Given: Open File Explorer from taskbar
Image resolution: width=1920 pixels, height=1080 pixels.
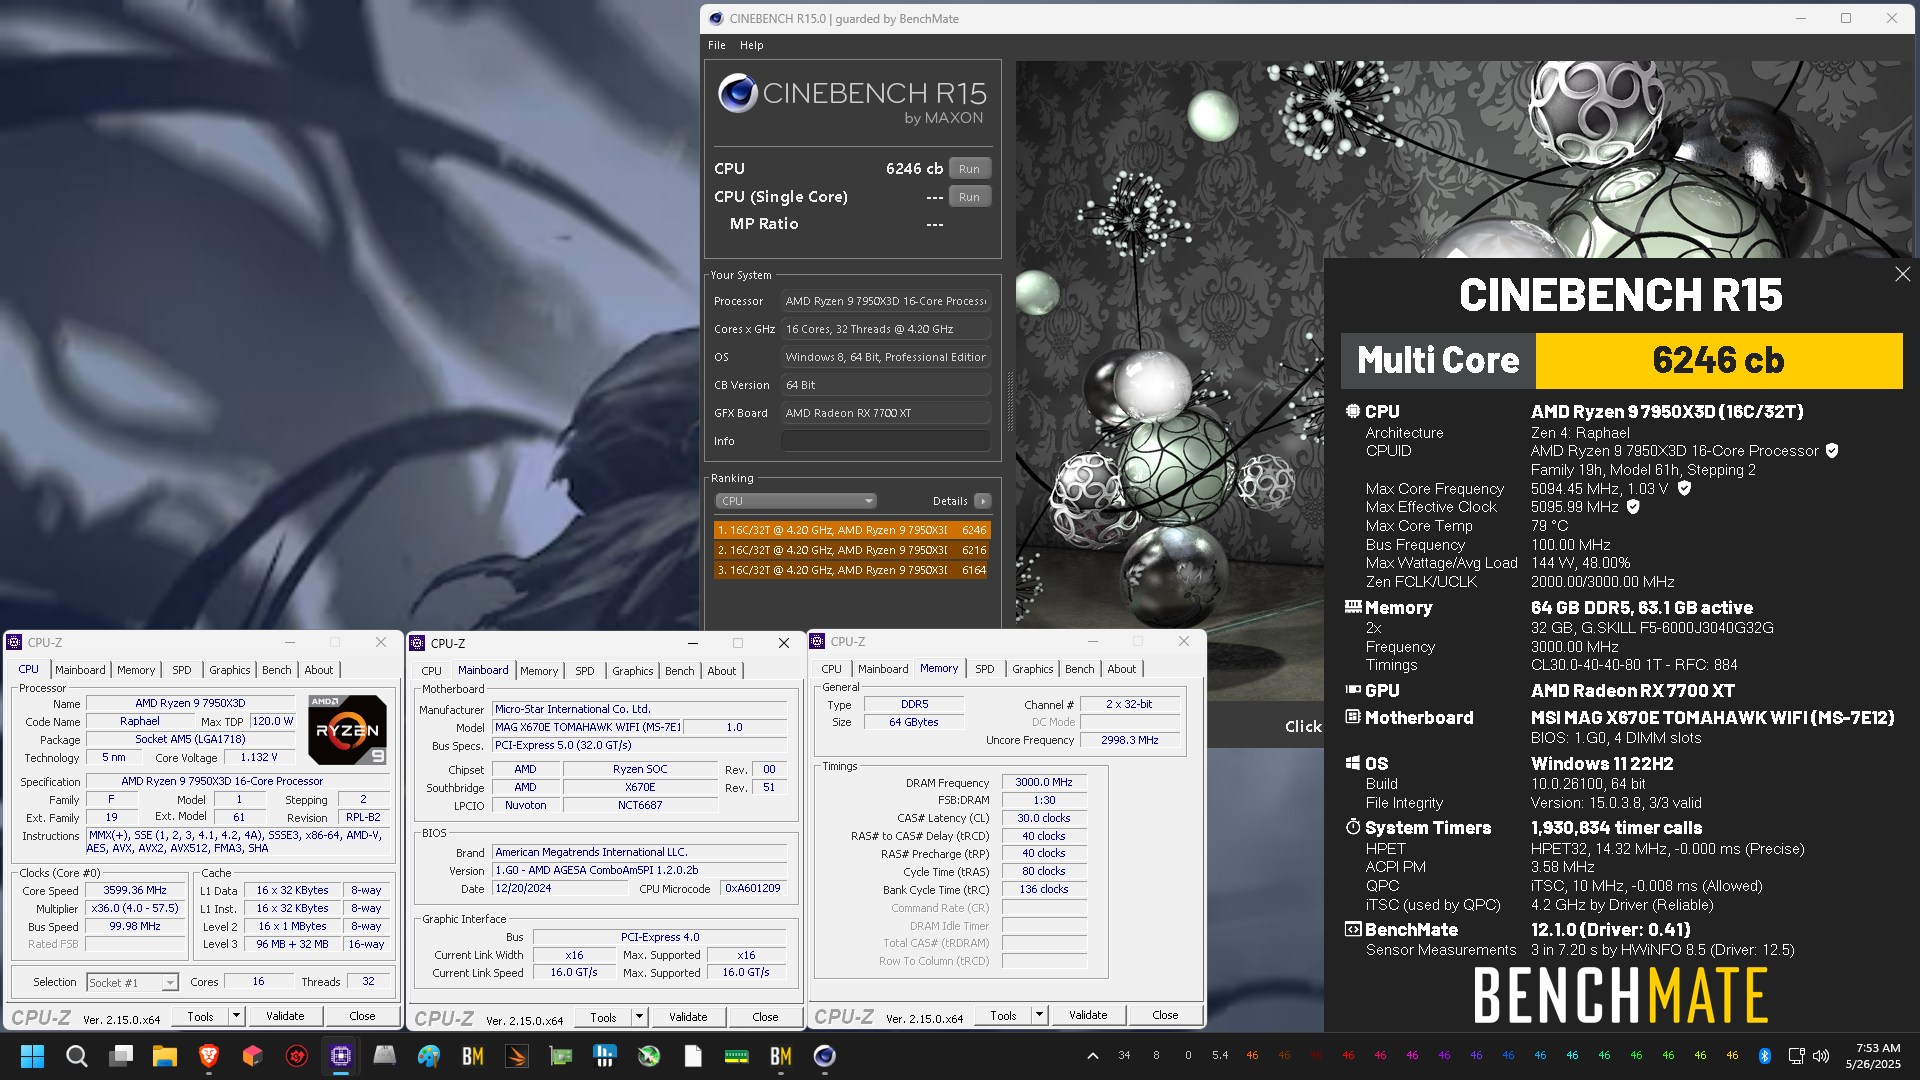Looking at the screenshot, I should tap(165, 1056).
